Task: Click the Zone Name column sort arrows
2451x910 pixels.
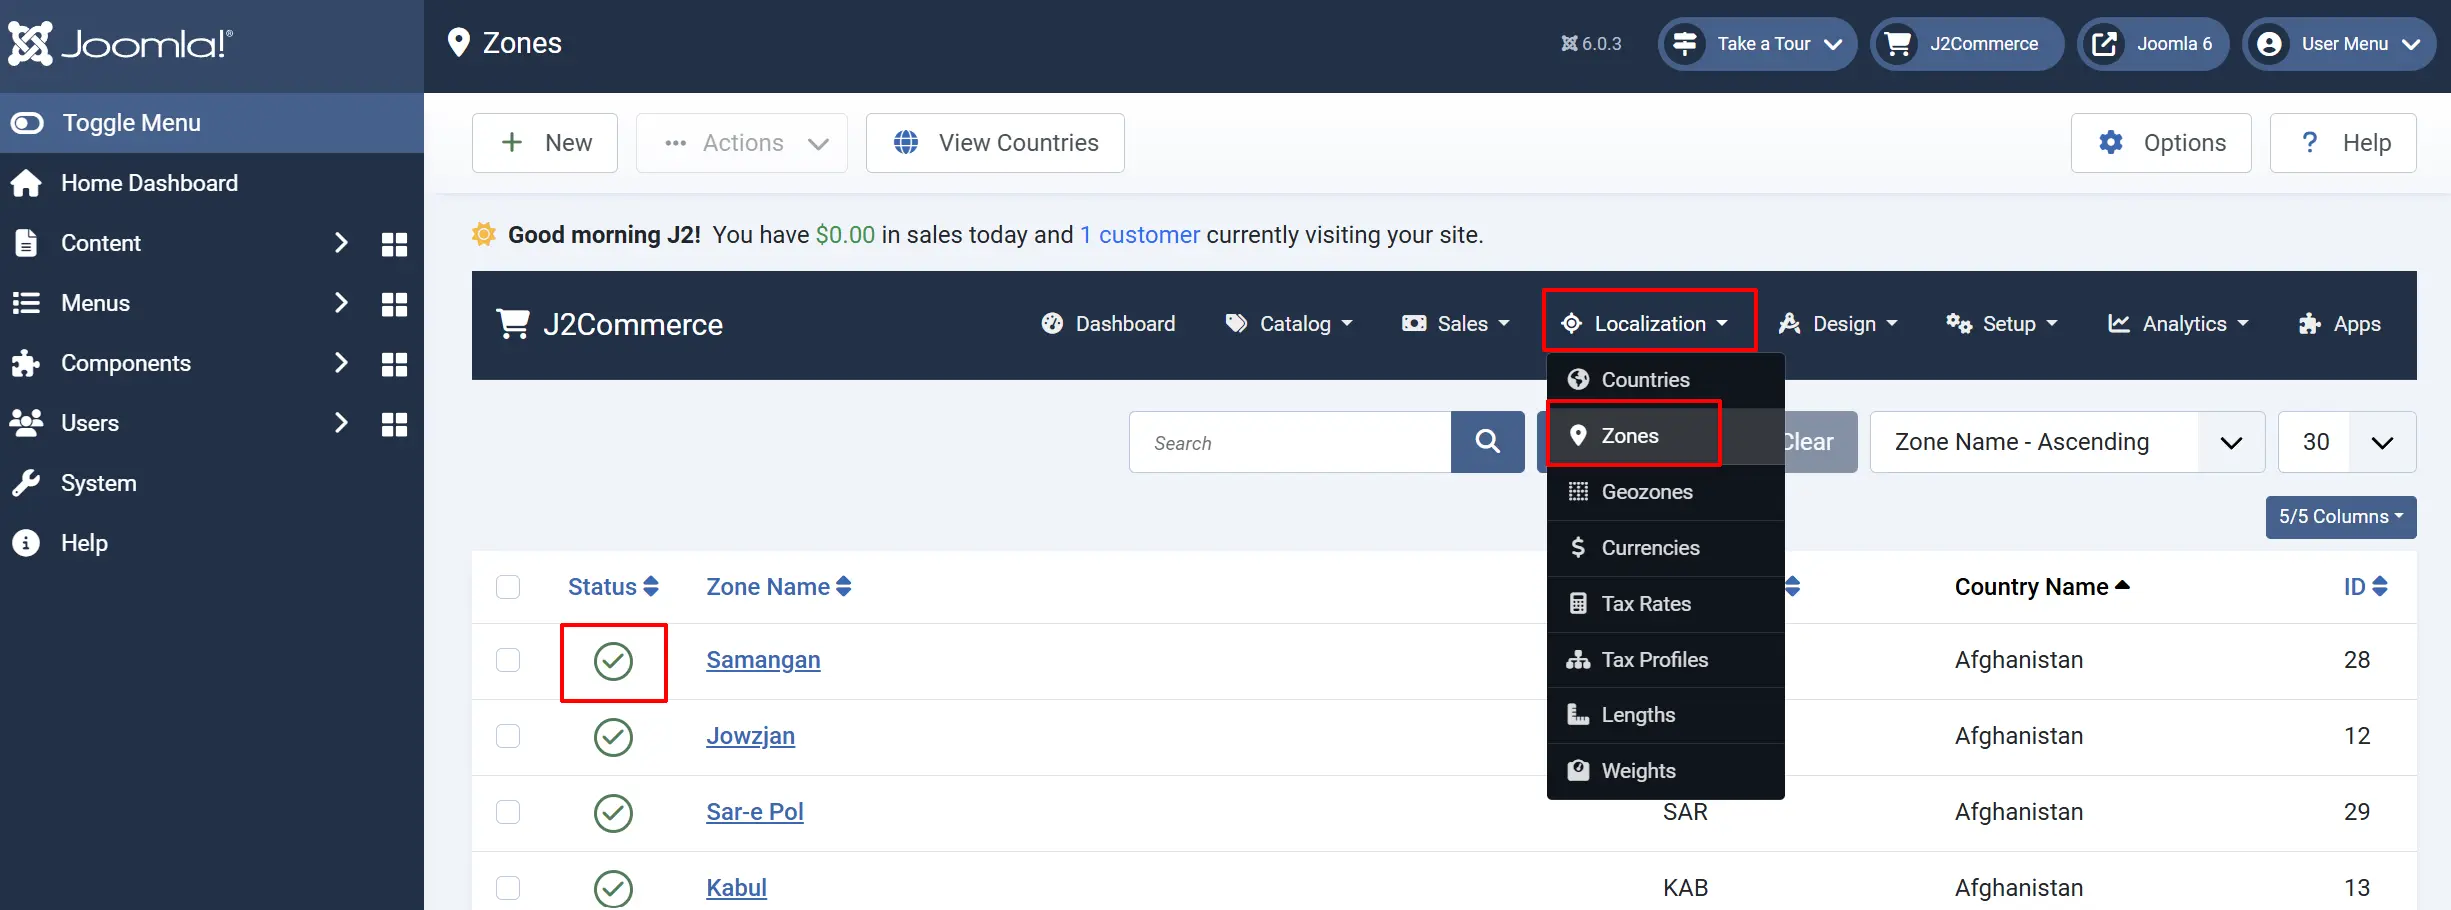Action: click(844, 587)
